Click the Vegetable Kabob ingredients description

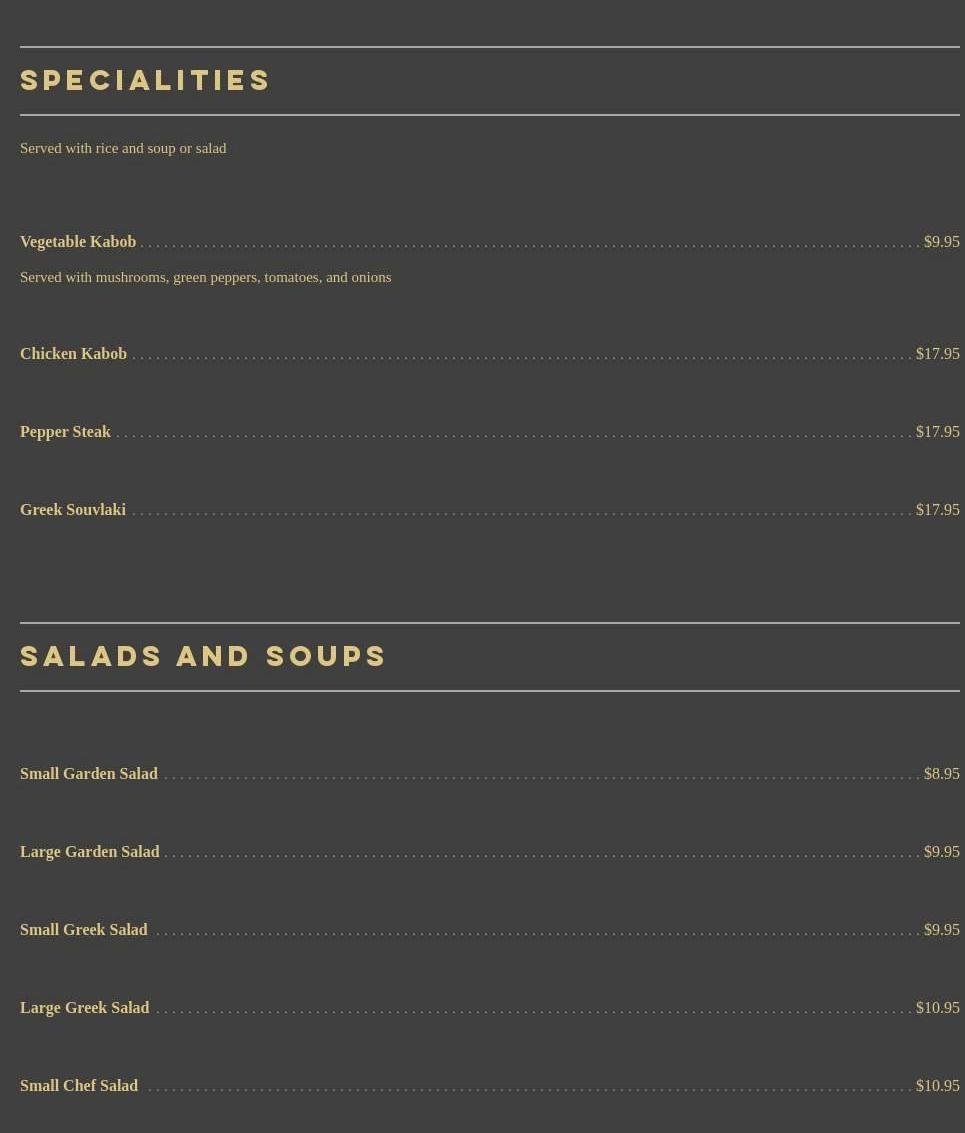click(x=205, y=277)
